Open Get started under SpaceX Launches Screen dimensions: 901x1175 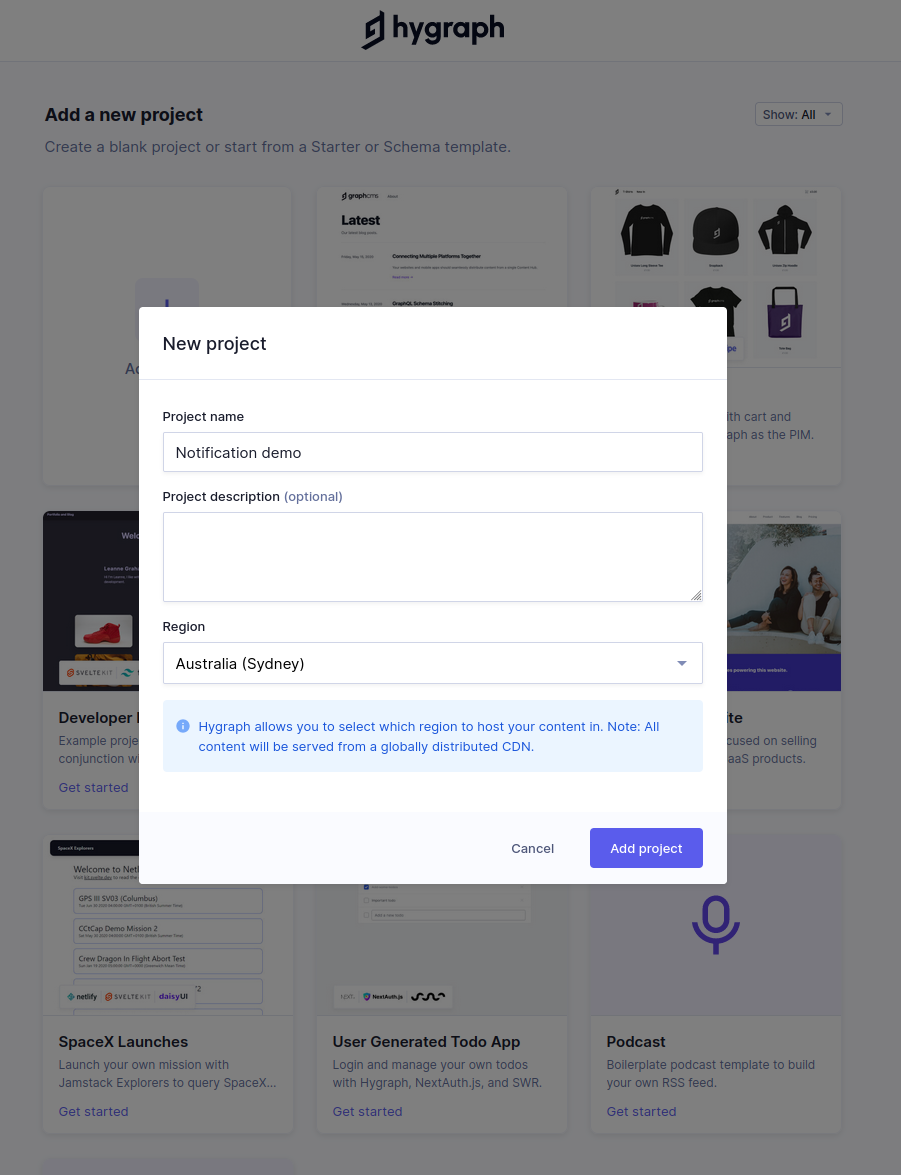[x=93, y=1111]
